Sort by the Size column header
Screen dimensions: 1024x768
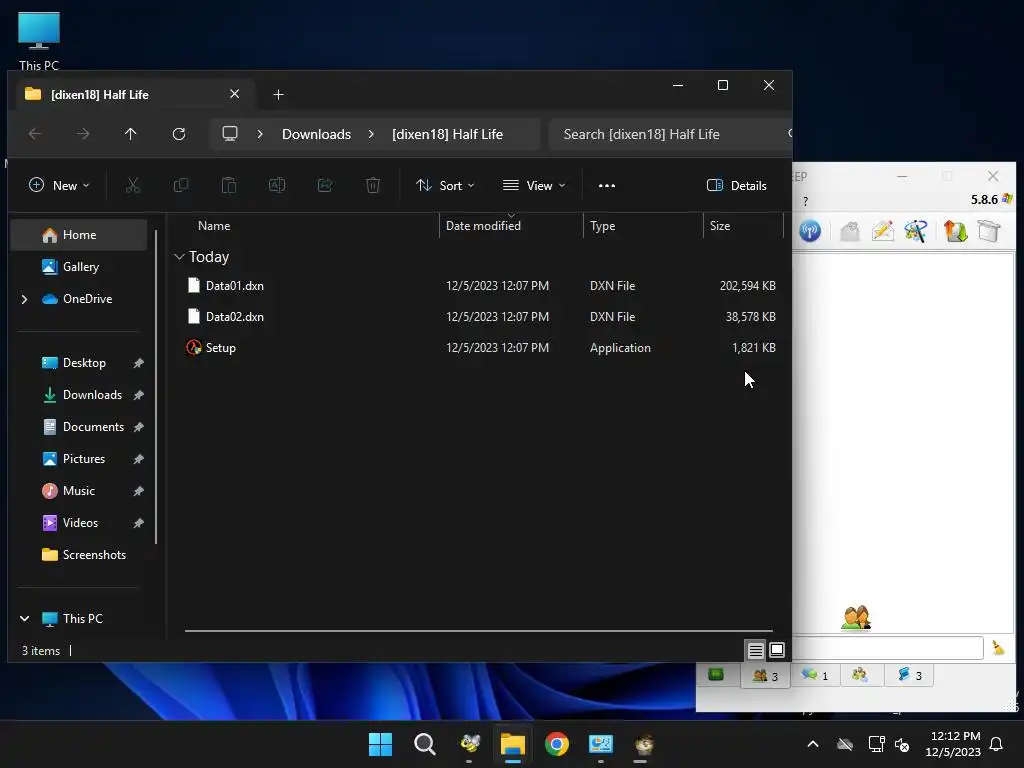tap(743, 226)
